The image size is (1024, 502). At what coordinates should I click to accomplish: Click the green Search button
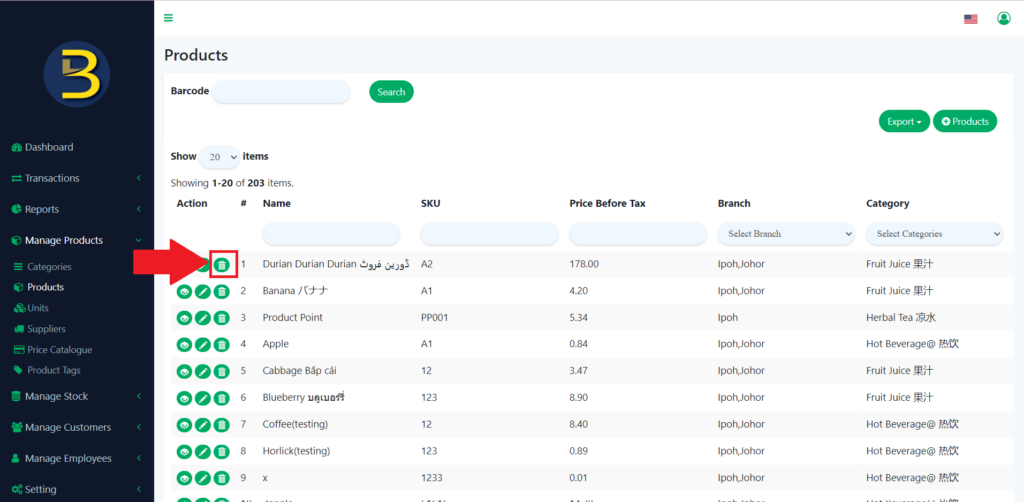pos(391,92)
